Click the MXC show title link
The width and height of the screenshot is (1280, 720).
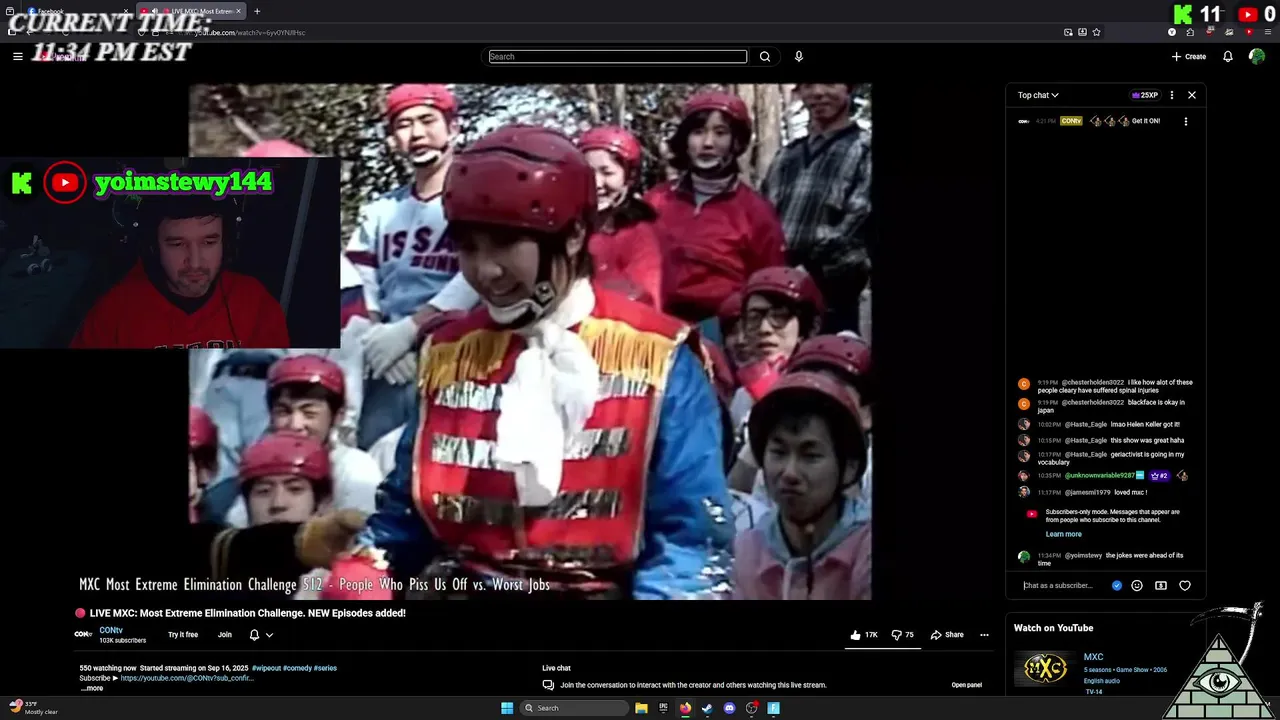[x=1093, y=658]
